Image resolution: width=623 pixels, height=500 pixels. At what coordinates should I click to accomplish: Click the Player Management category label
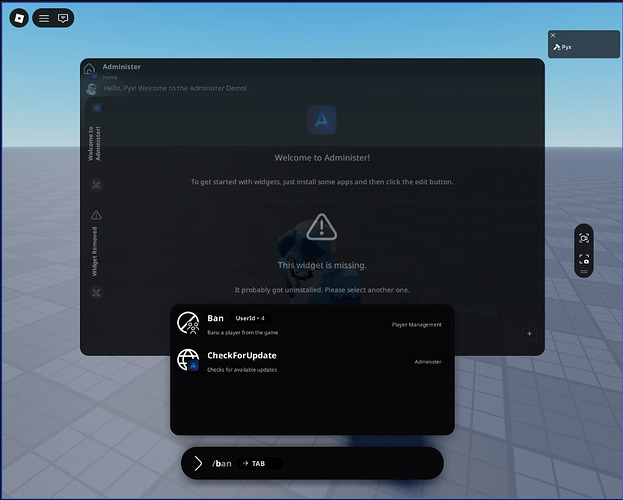416,325
